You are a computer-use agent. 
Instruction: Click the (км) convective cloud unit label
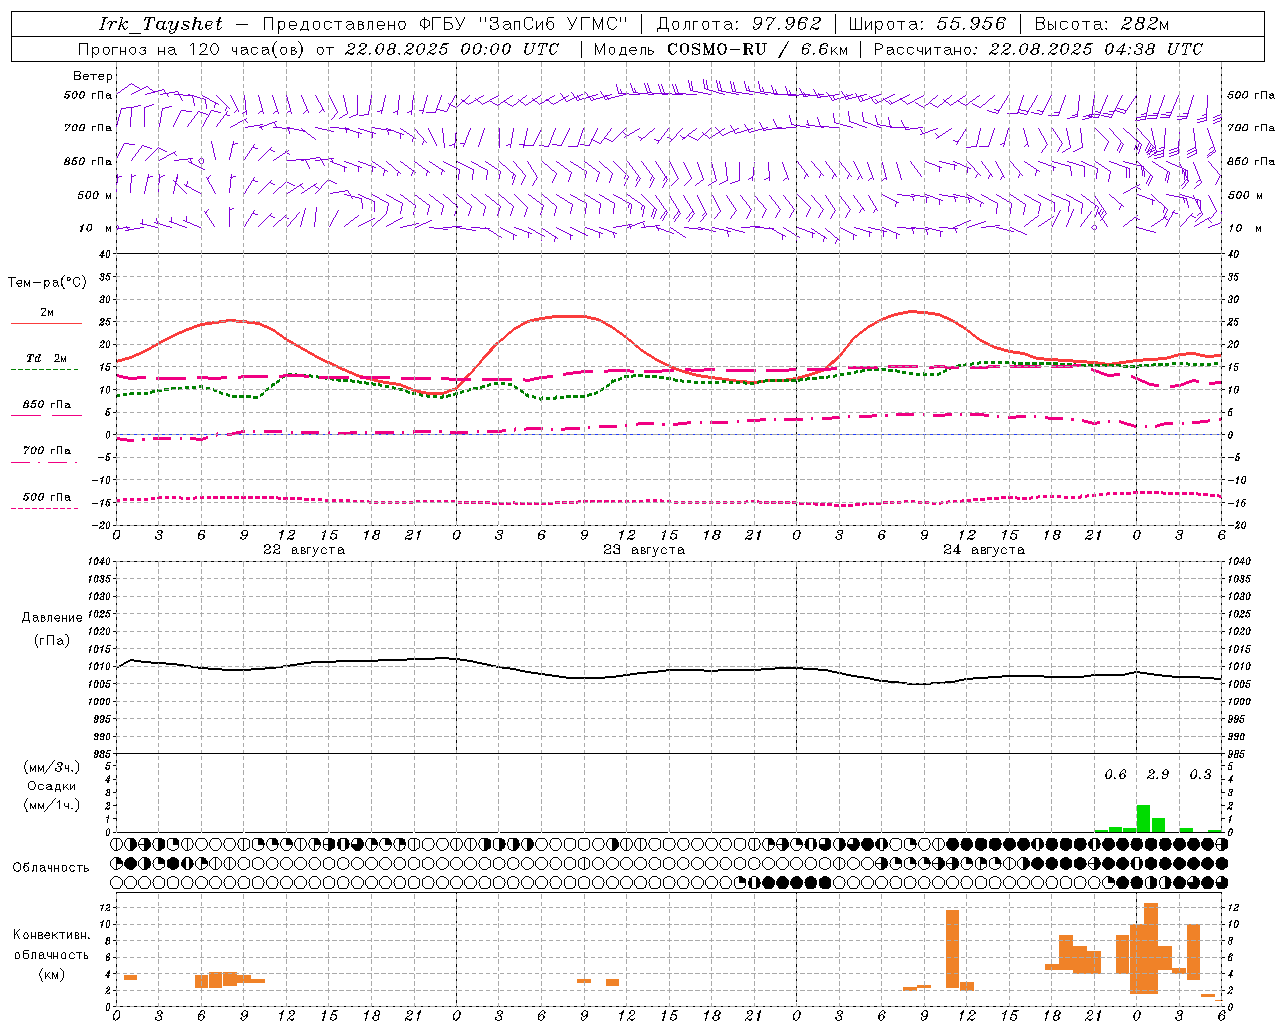pyautogui.click(x=51, y=974)
